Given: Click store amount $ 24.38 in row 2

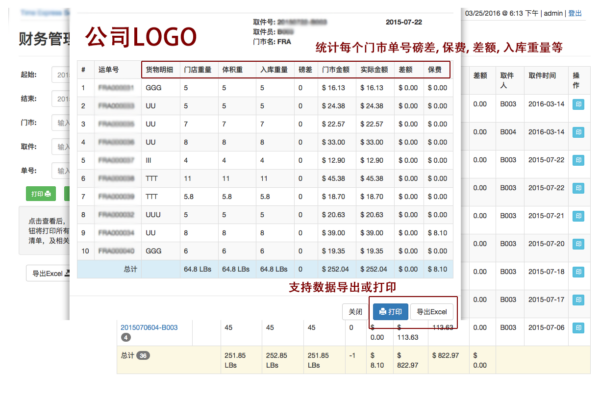Looking at the screenshot, I should coord(333,106).
